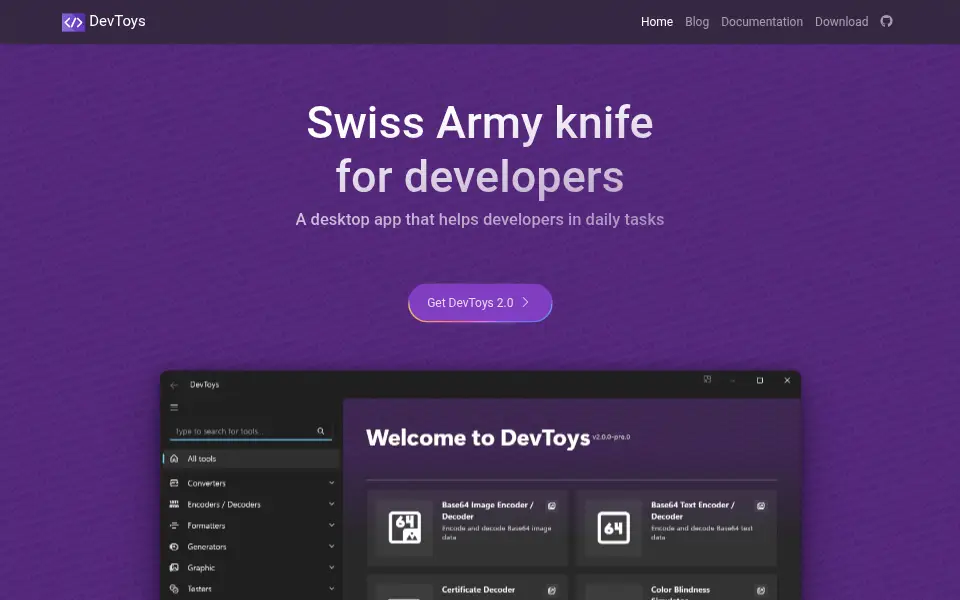The height and width of the screenshot is (600, 960).
Task: Expand the Testers chevron
Action: [331, 588]
